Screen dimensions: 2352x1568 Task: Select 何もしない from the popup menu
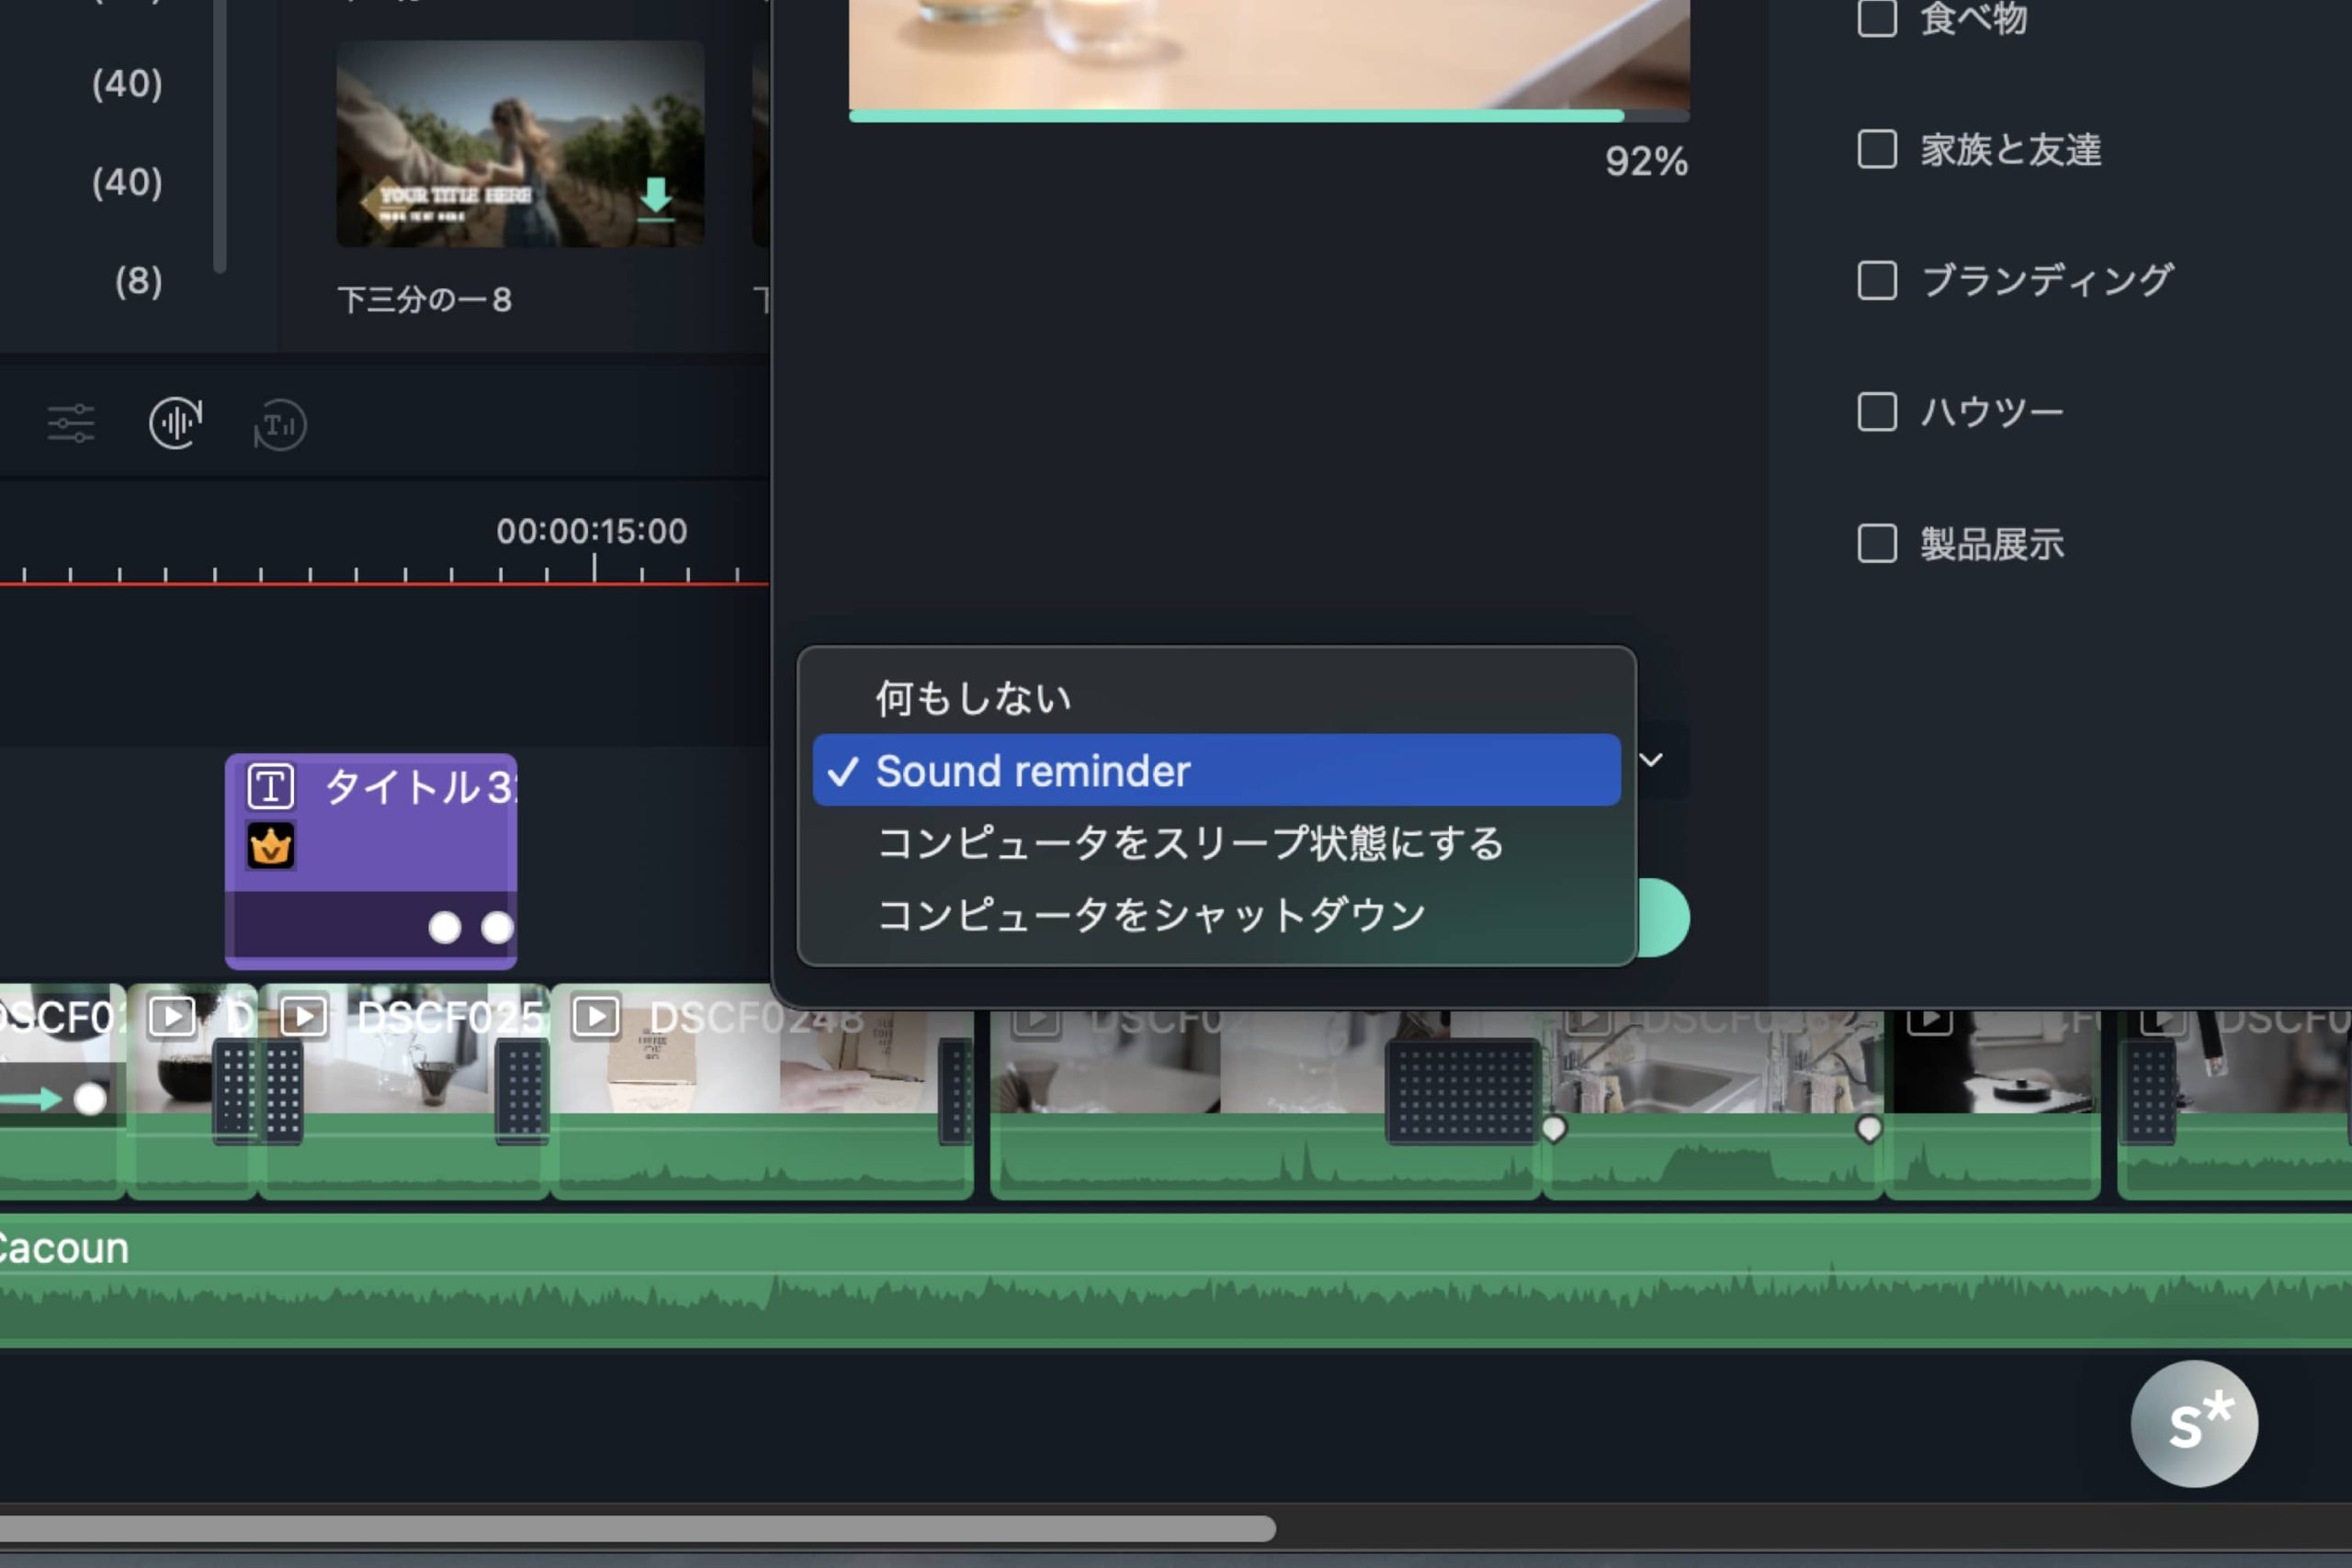[x=972, y=698]
